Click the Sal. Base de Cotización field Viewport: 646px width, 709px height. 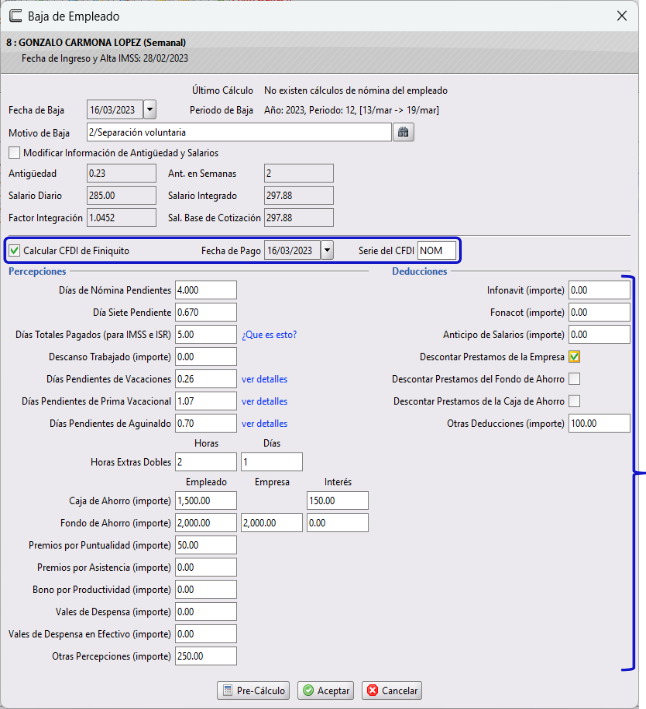coord(299,218)
